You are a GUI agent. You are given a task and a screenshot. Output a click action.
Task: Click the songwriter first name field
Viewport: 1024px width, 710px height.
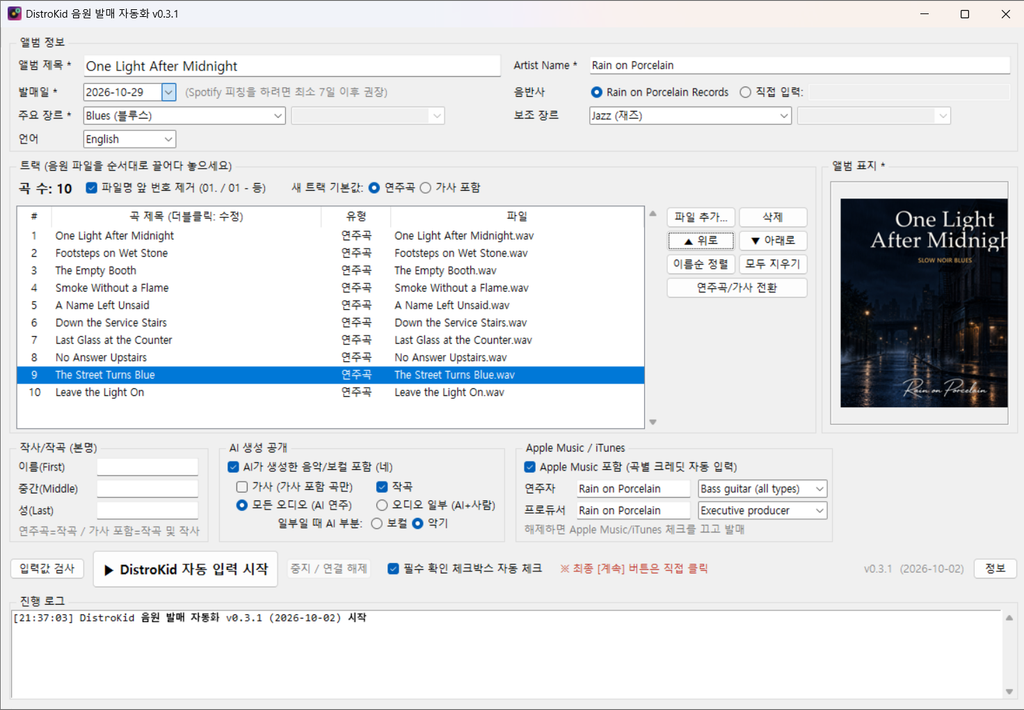coord(148,467)
